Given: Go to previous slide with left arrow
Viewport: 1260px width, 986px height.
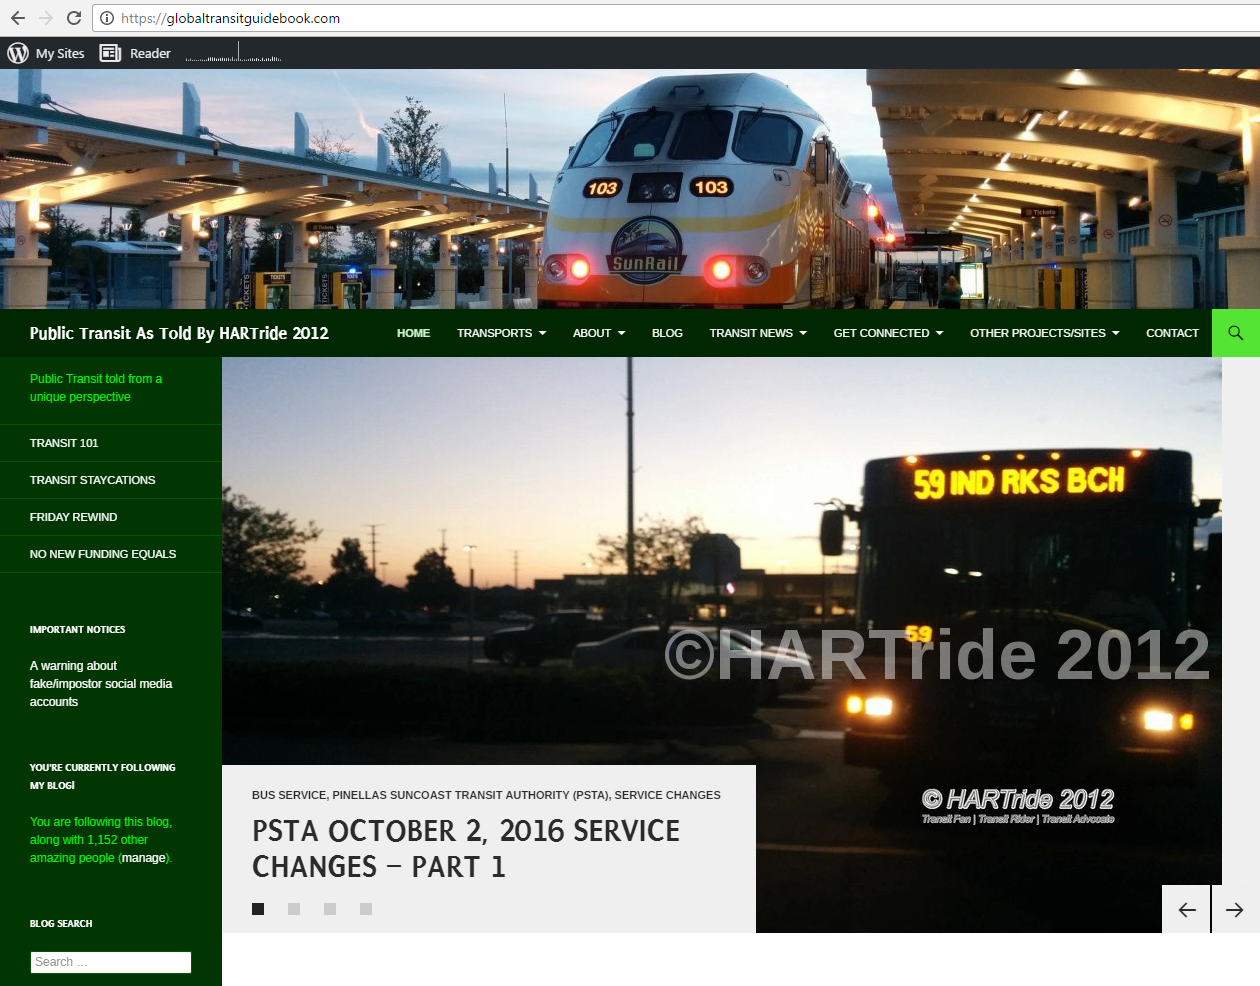Looking at the screenshot, I should tap(1186, 909).
